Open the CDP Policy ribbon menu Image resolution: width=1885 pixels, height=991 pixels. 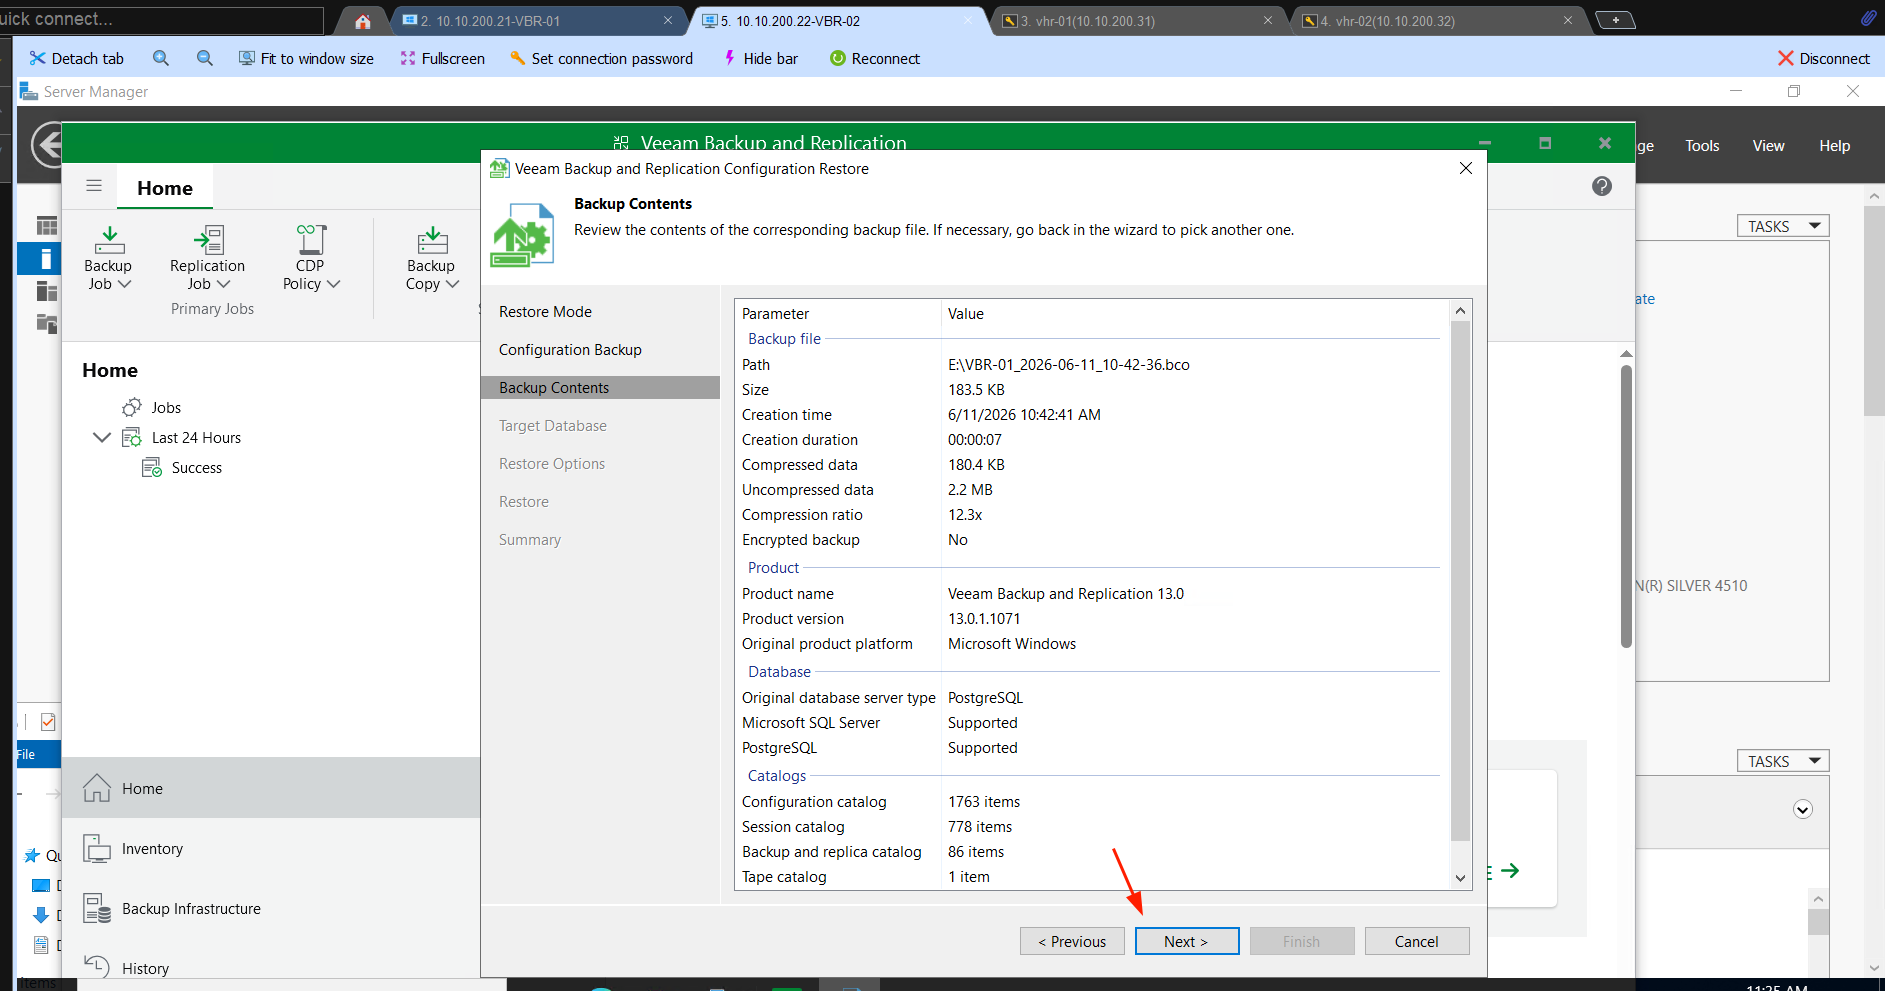(x=311, y=258)
